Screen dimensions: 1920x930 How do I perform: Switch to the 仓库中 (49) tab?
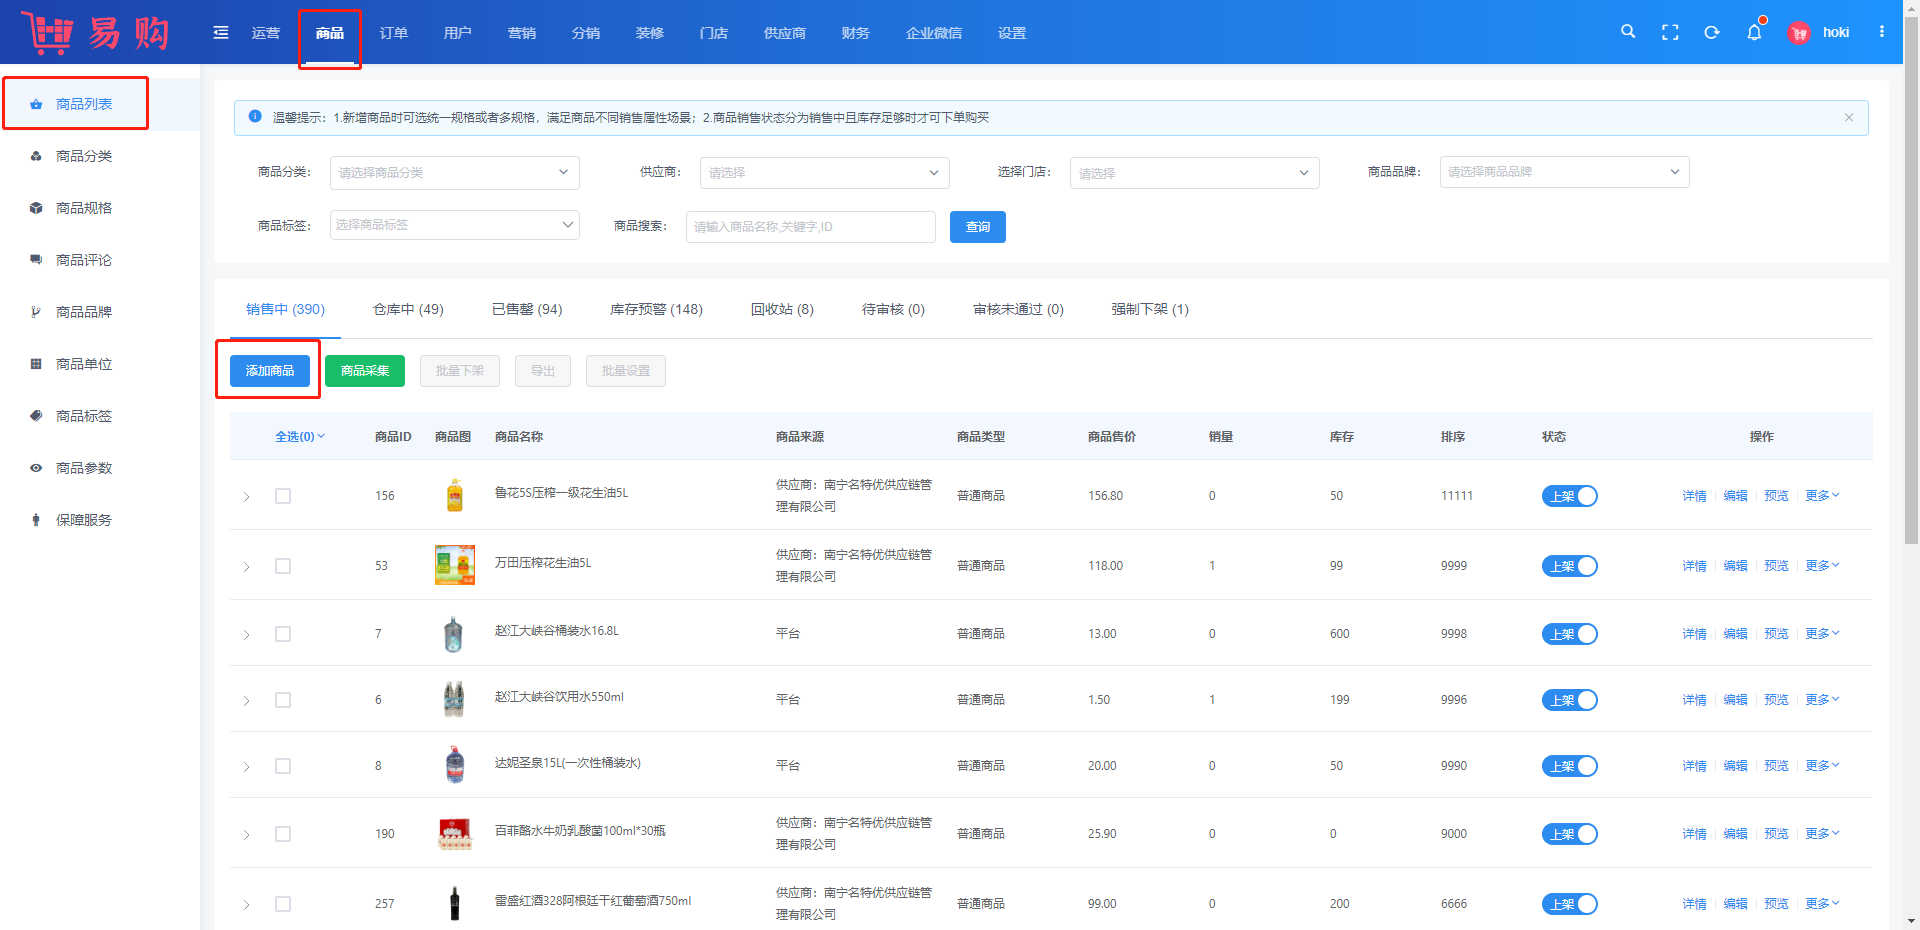(x=408, y=309)
